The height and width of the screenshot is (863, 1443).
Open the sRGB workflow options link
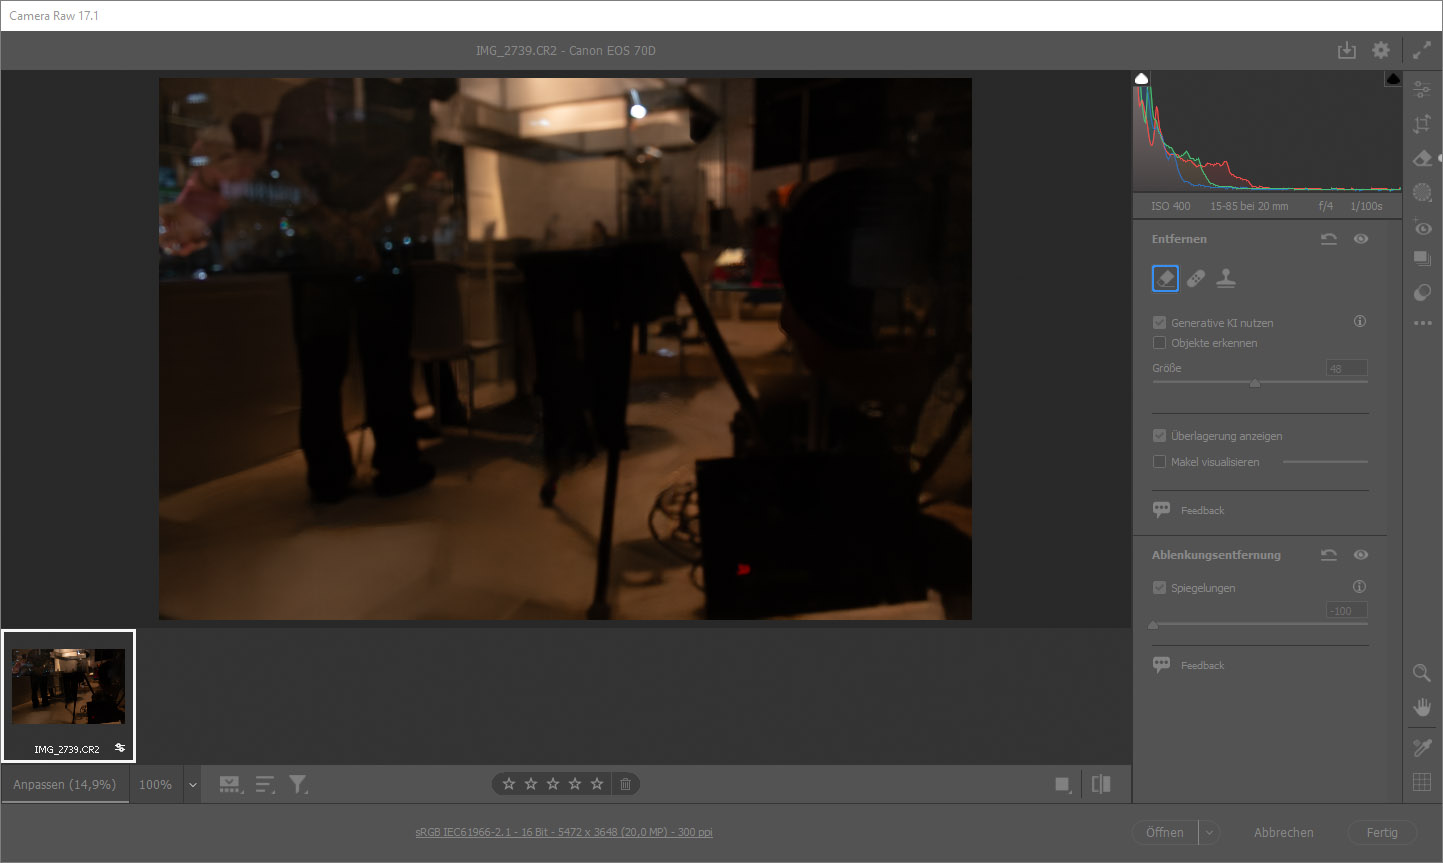[x=564, y=832]
